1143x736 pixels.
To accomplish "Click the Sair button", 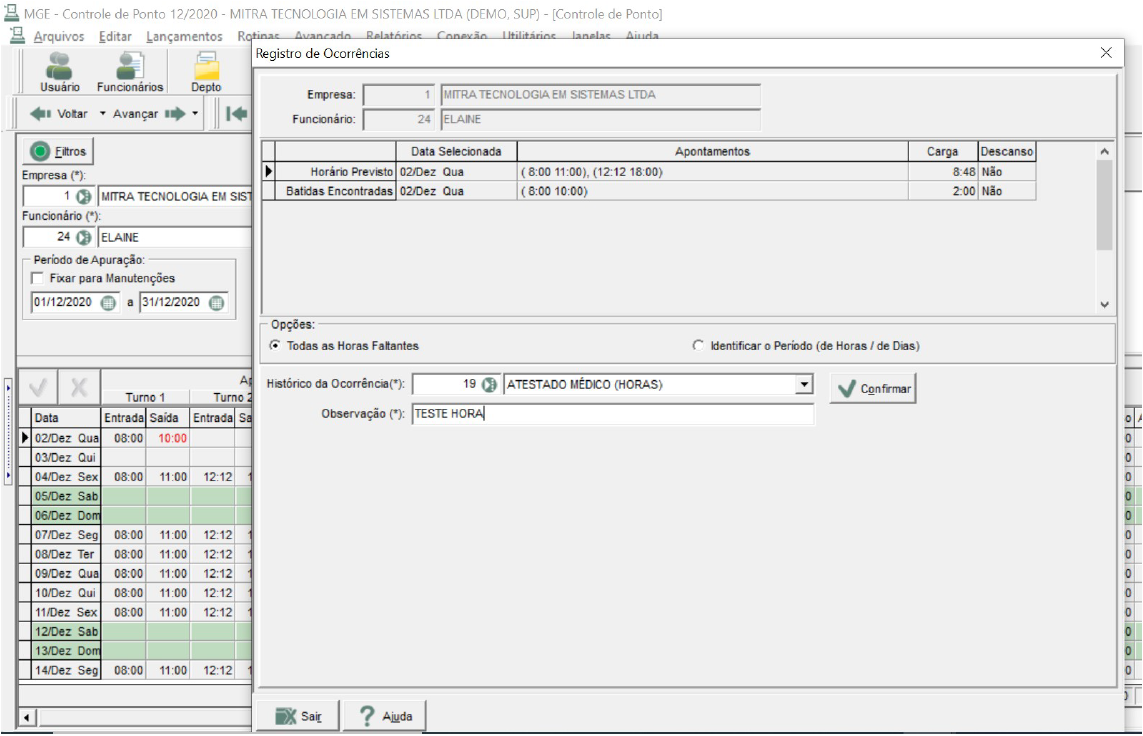I will 297,716.
